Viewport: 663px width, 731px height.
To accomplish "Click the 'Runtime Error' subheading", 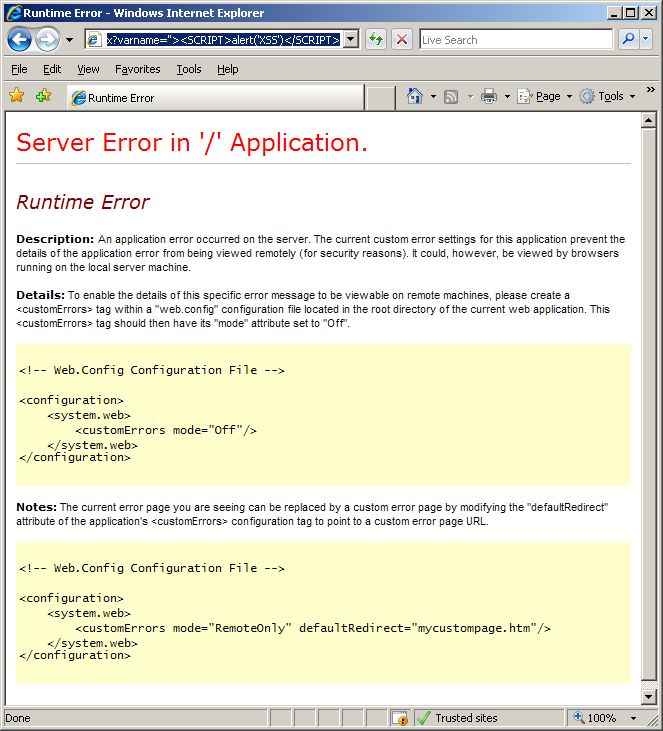I will tap(83, 202).
